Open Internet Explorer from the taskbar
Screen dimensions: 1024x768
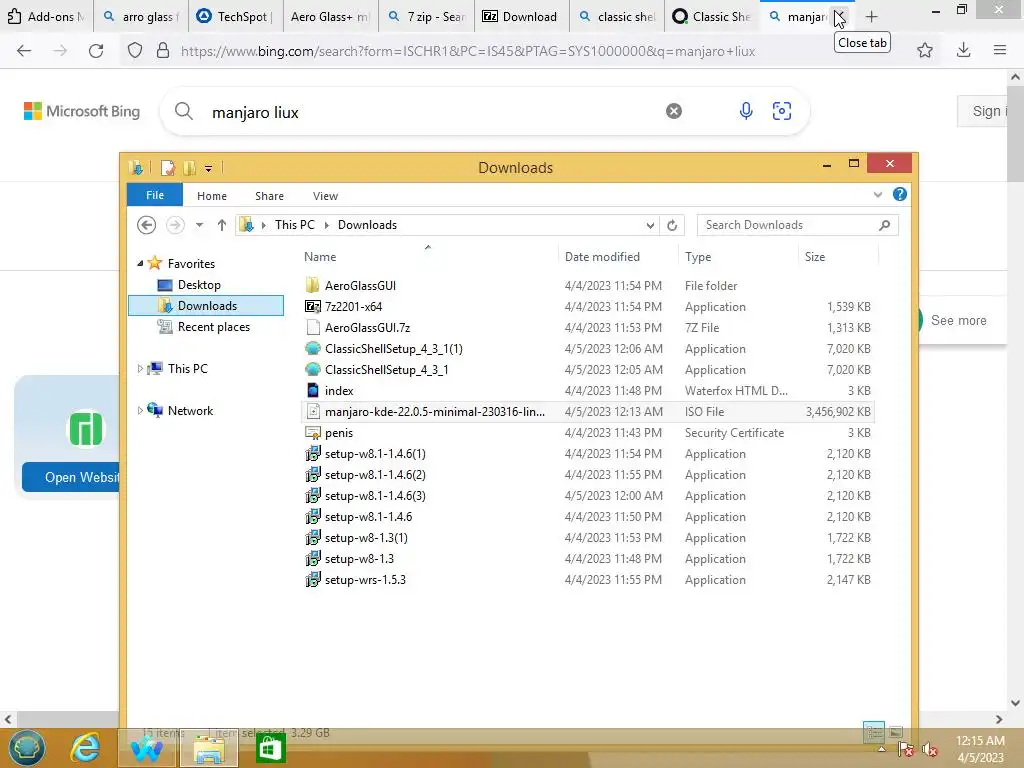86,748
